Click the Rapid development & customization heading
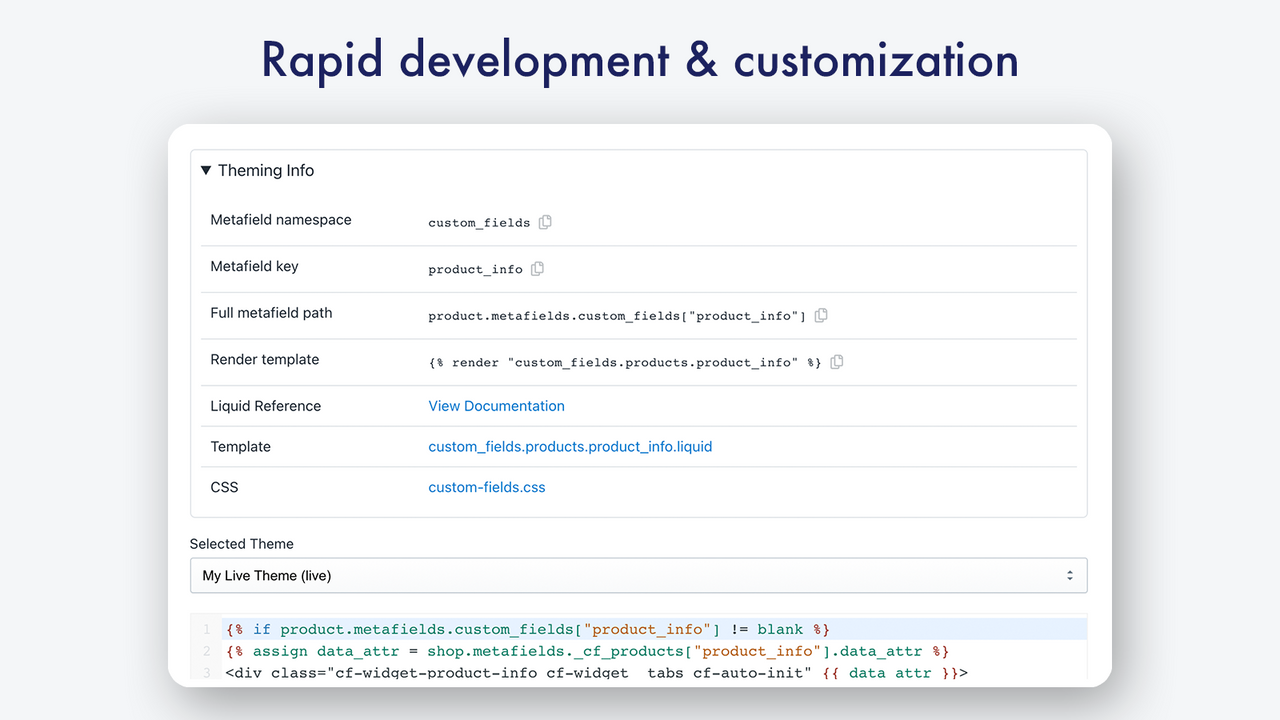The height and width of the screenshot is (720, 1280). point(639,60)
